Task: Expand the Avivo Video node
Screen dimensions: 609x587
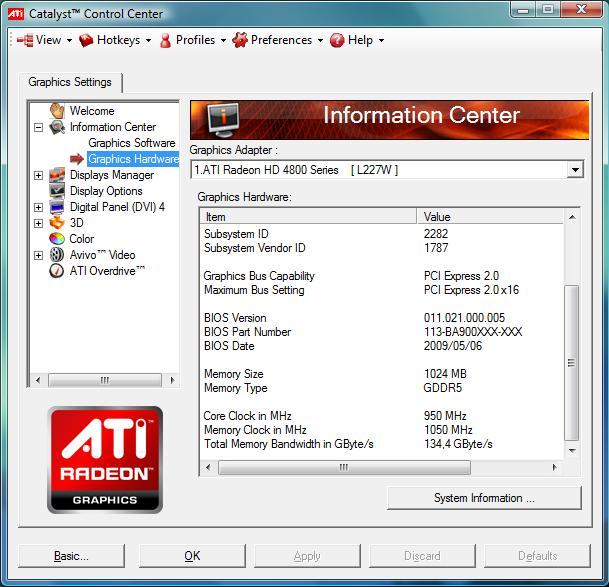Action: [x=38, y=255]
